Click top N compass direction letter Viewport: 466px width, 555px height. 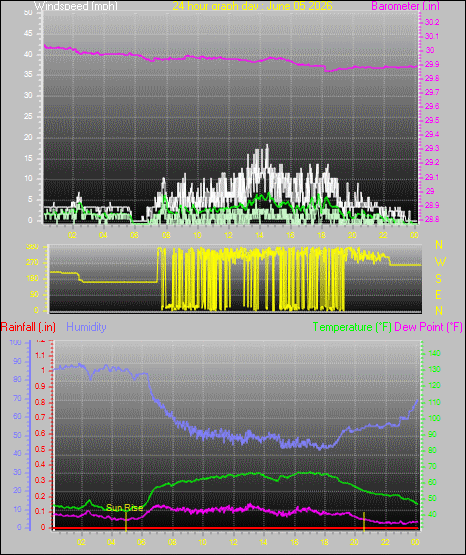click(439, 245)
